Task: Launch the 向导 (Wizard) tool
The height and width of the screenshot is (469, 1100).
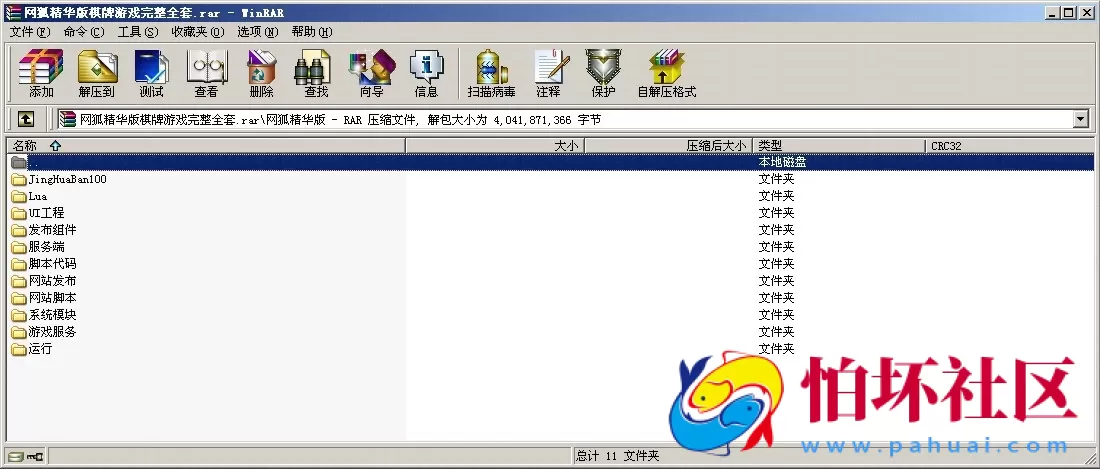Action: (x=372, y=73)
